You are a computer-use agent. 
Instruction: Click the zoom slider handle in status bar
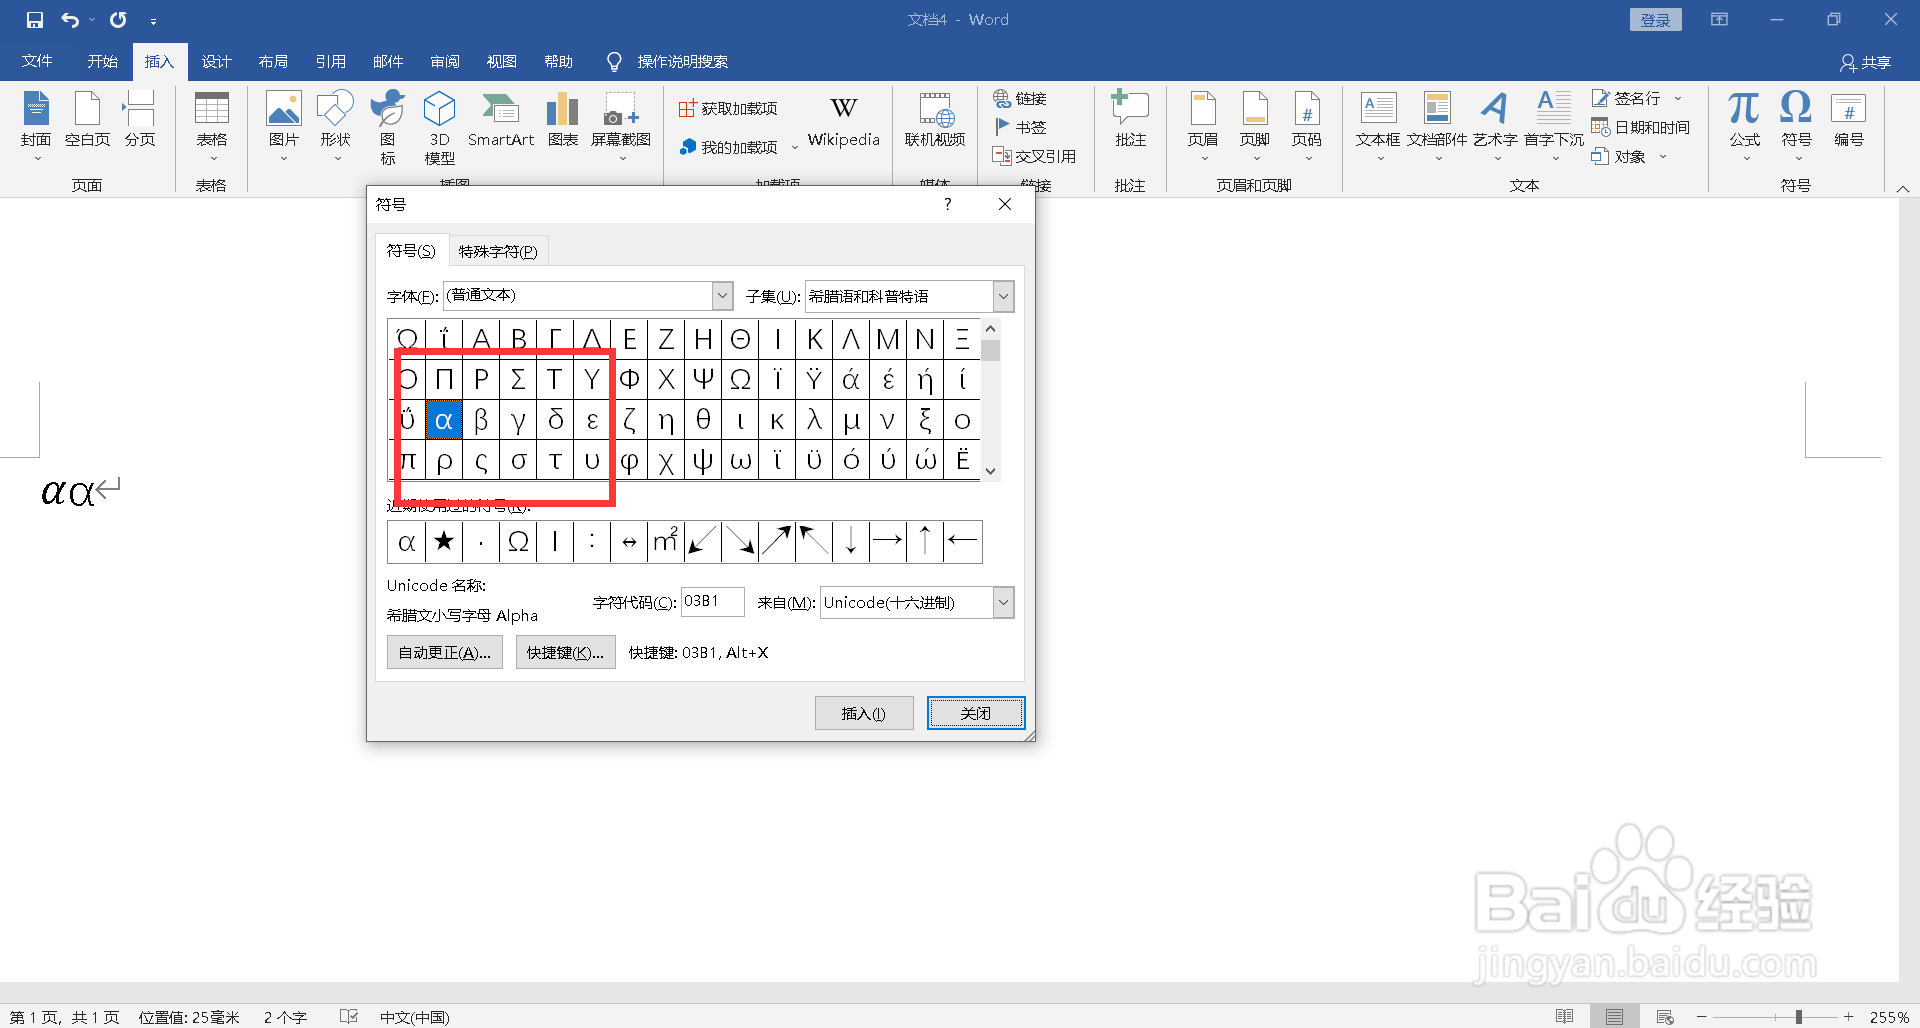[x=1798, y=1017]
